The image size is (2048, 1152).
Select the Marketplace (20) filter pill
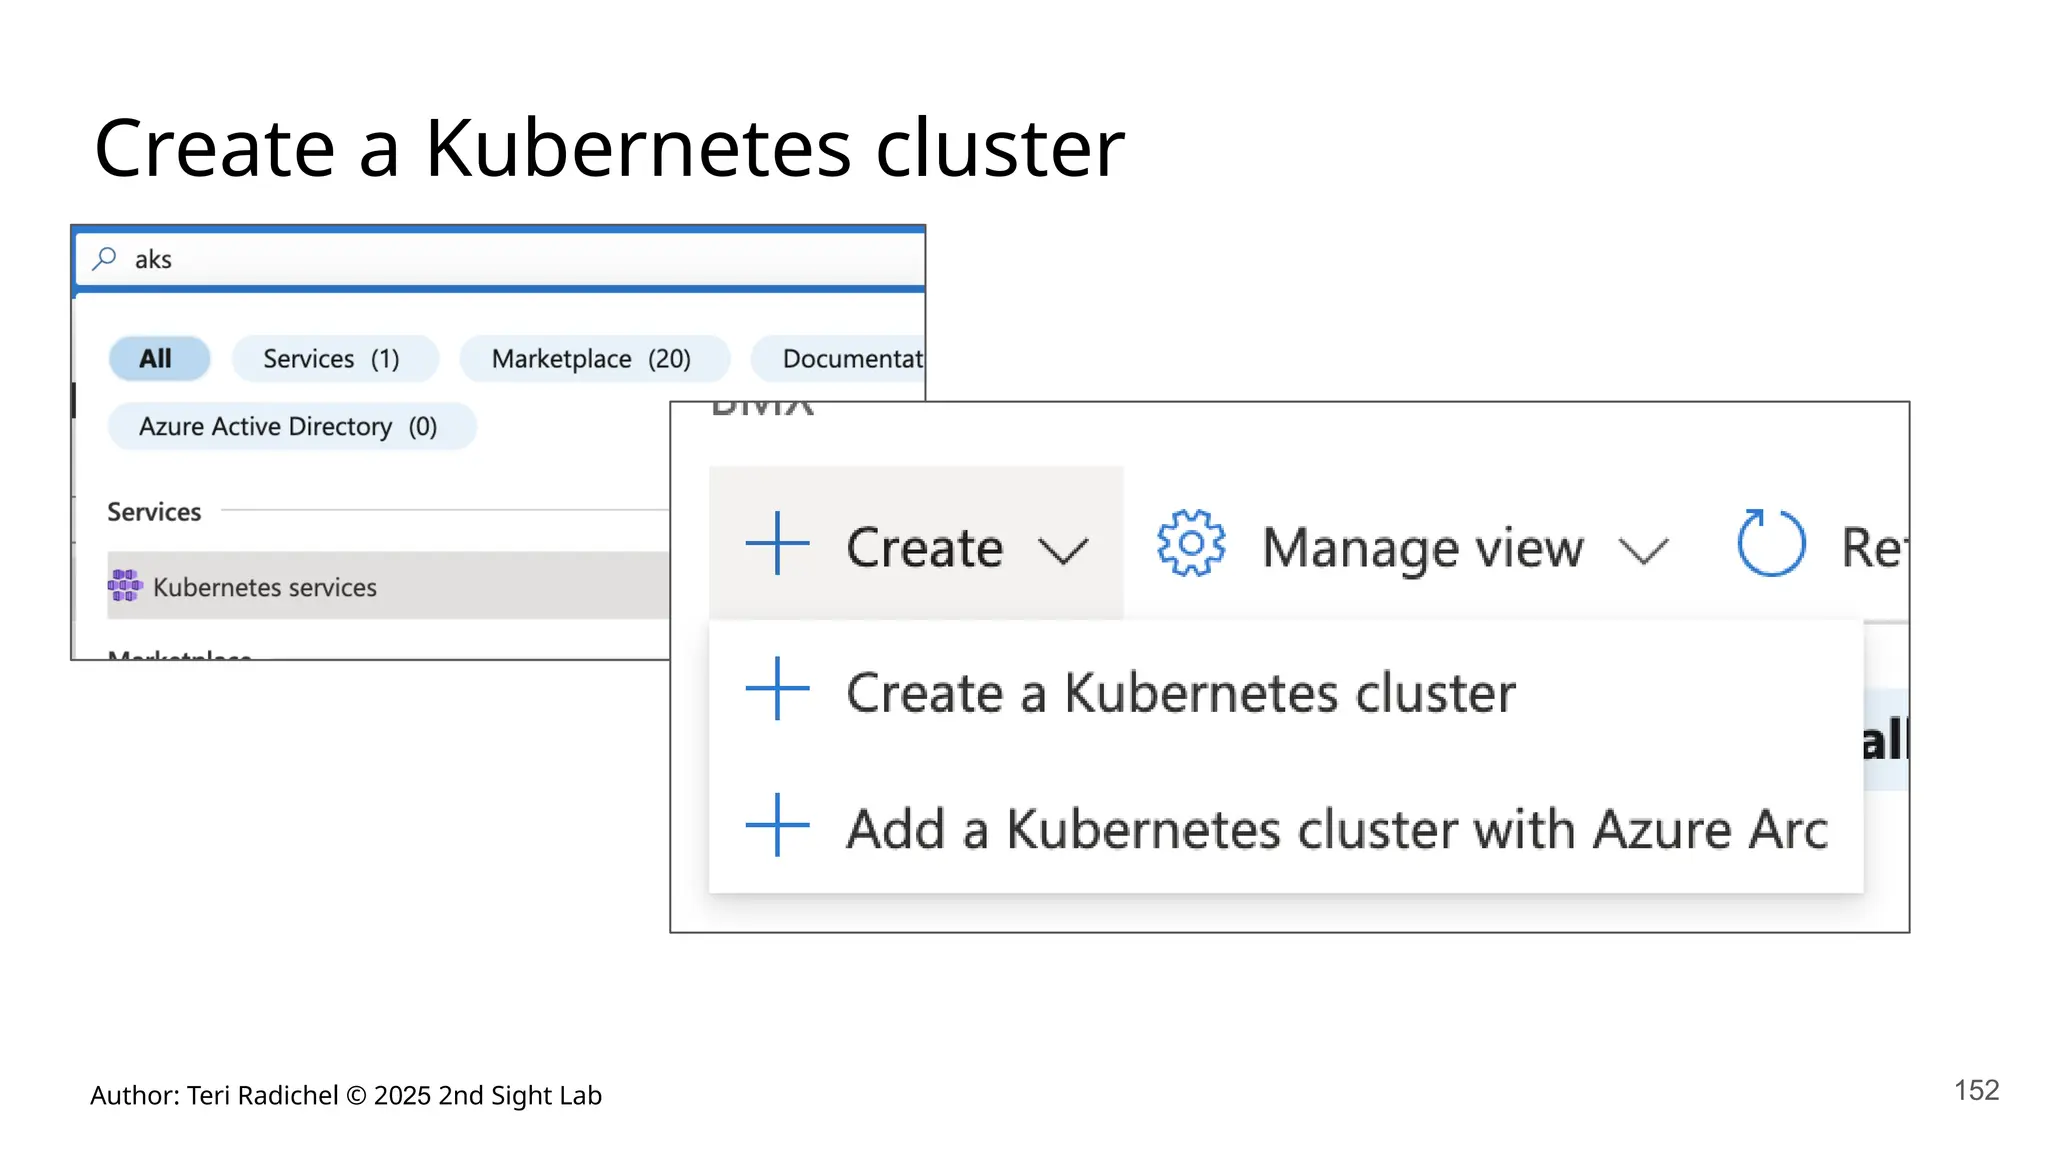tap(594, 358)
